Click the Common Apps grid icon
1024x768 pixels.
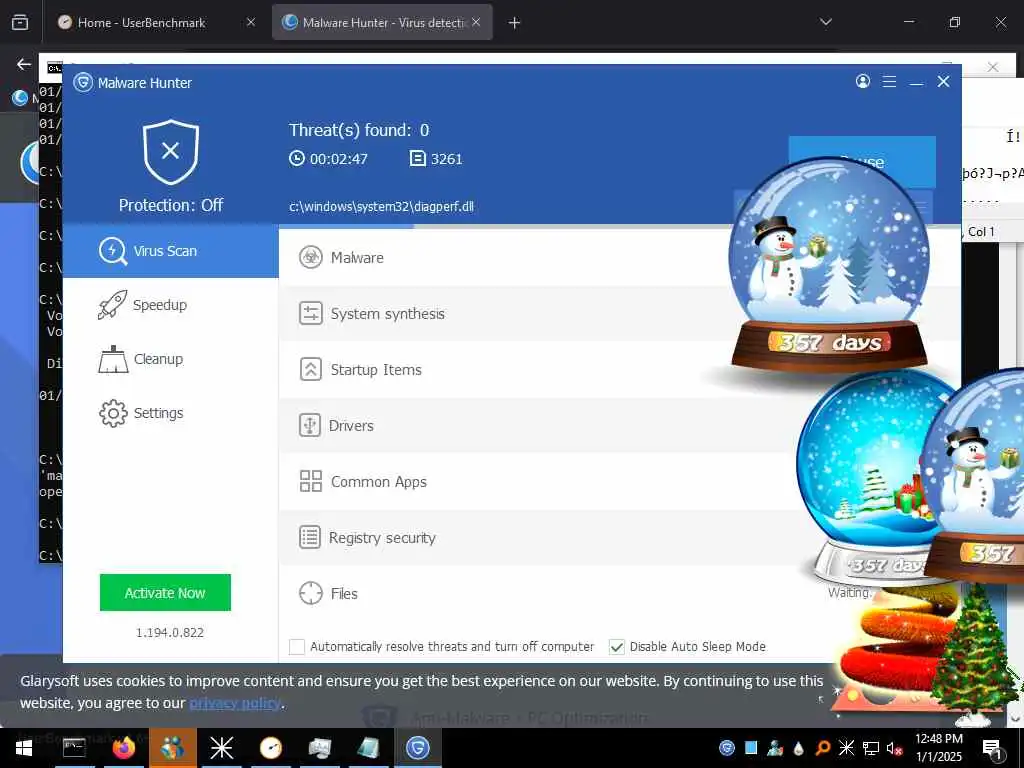click(x=310, y=481)
